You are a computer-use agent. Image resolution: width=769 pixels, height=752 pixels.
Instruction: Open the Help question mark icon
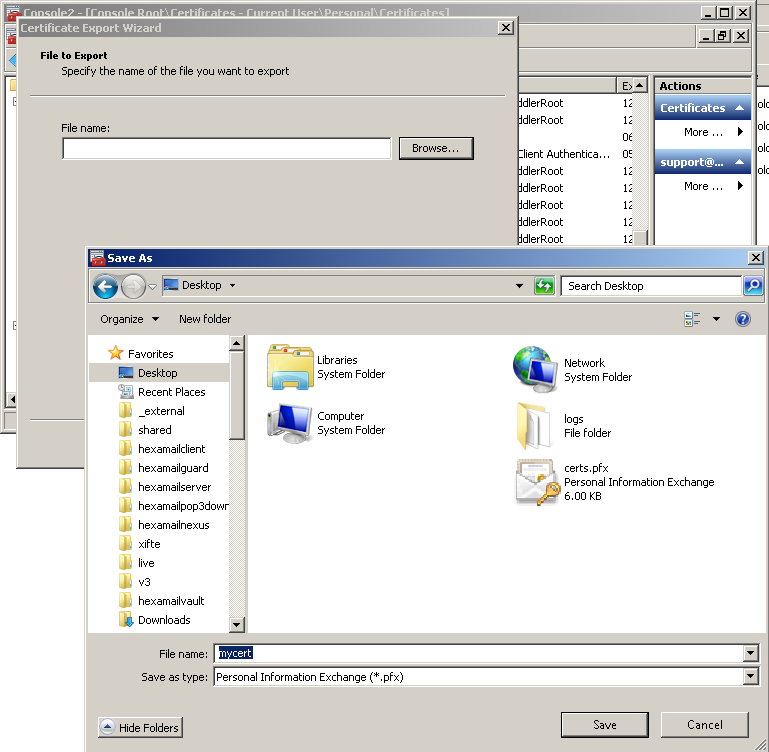coord(743,319)
